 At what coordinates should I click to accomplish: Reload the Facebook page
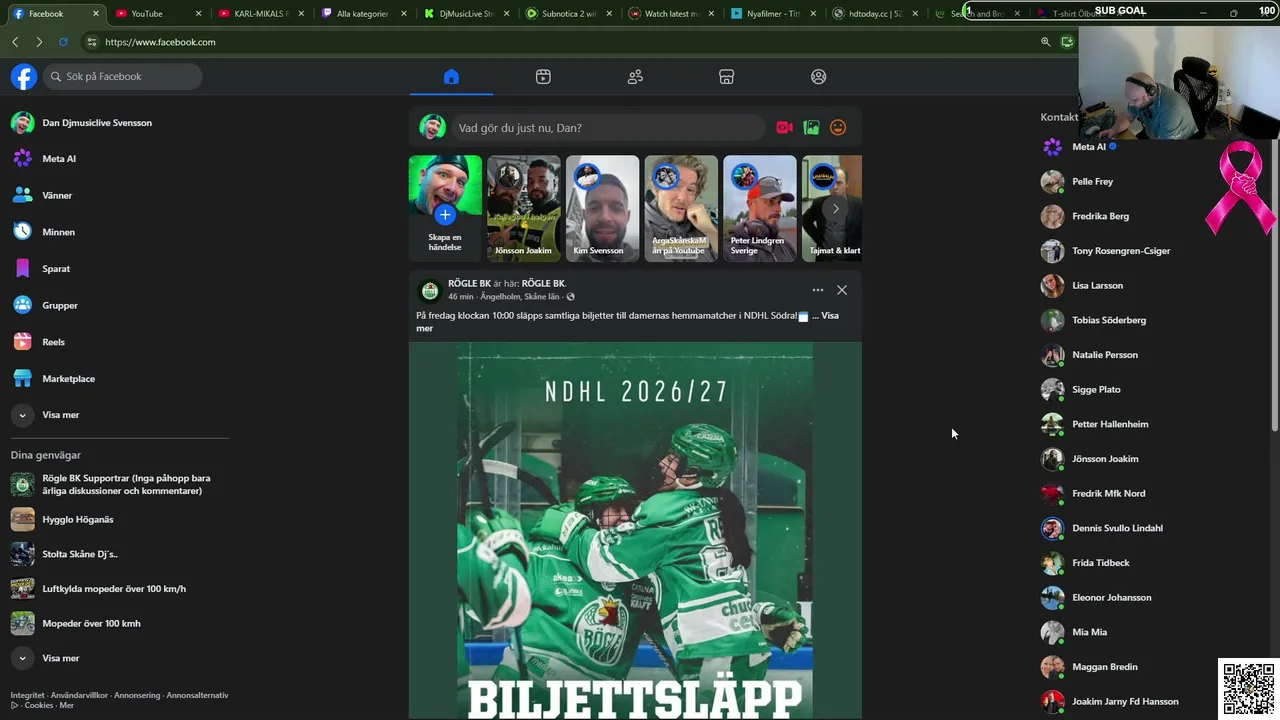(63, 42)
